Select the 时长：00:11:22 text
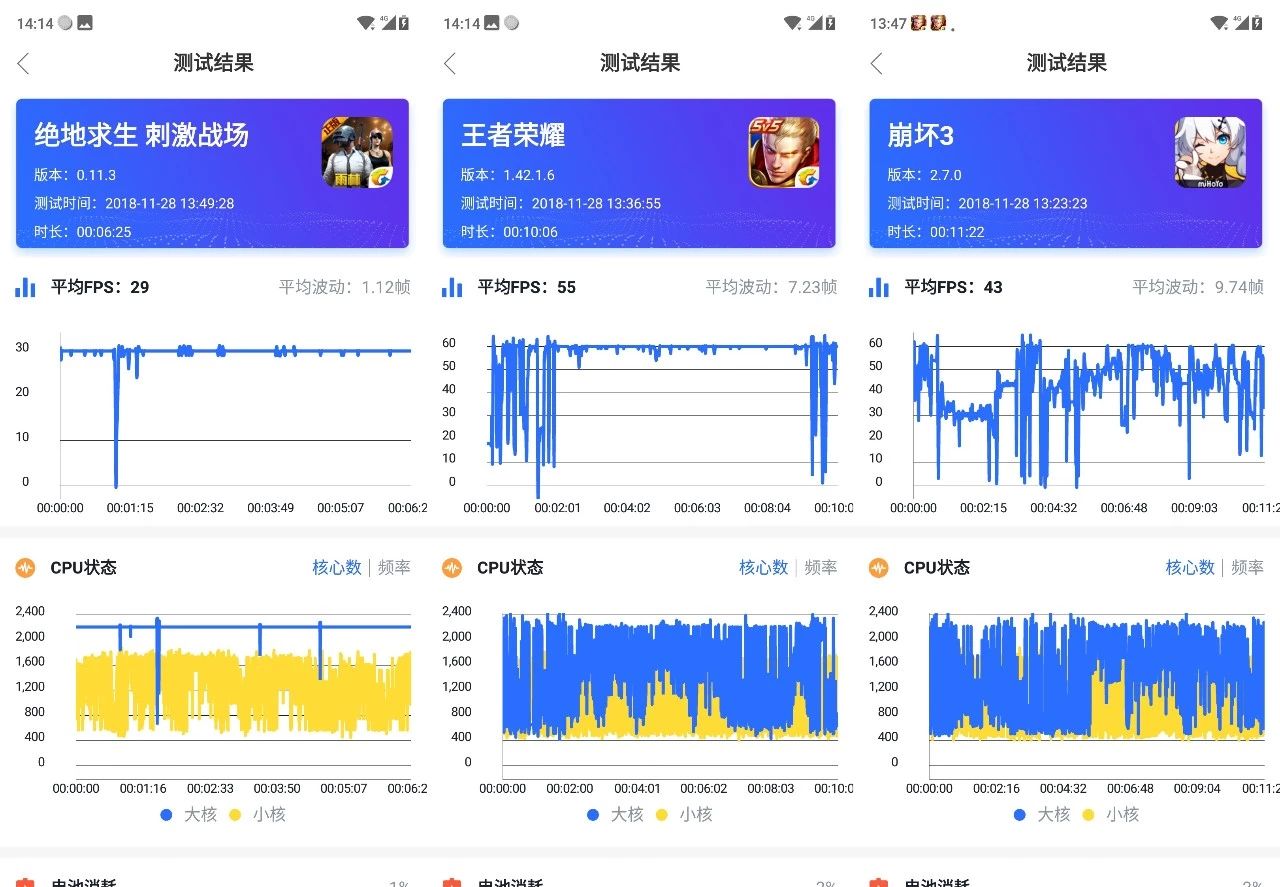The height and width of the screenshot is (887, 1280). click(x=936, y=232)
